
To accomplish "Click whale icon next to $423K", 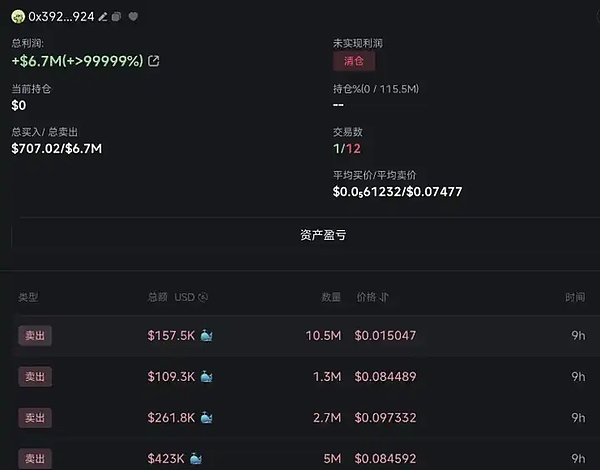I will tap(196, 459).
